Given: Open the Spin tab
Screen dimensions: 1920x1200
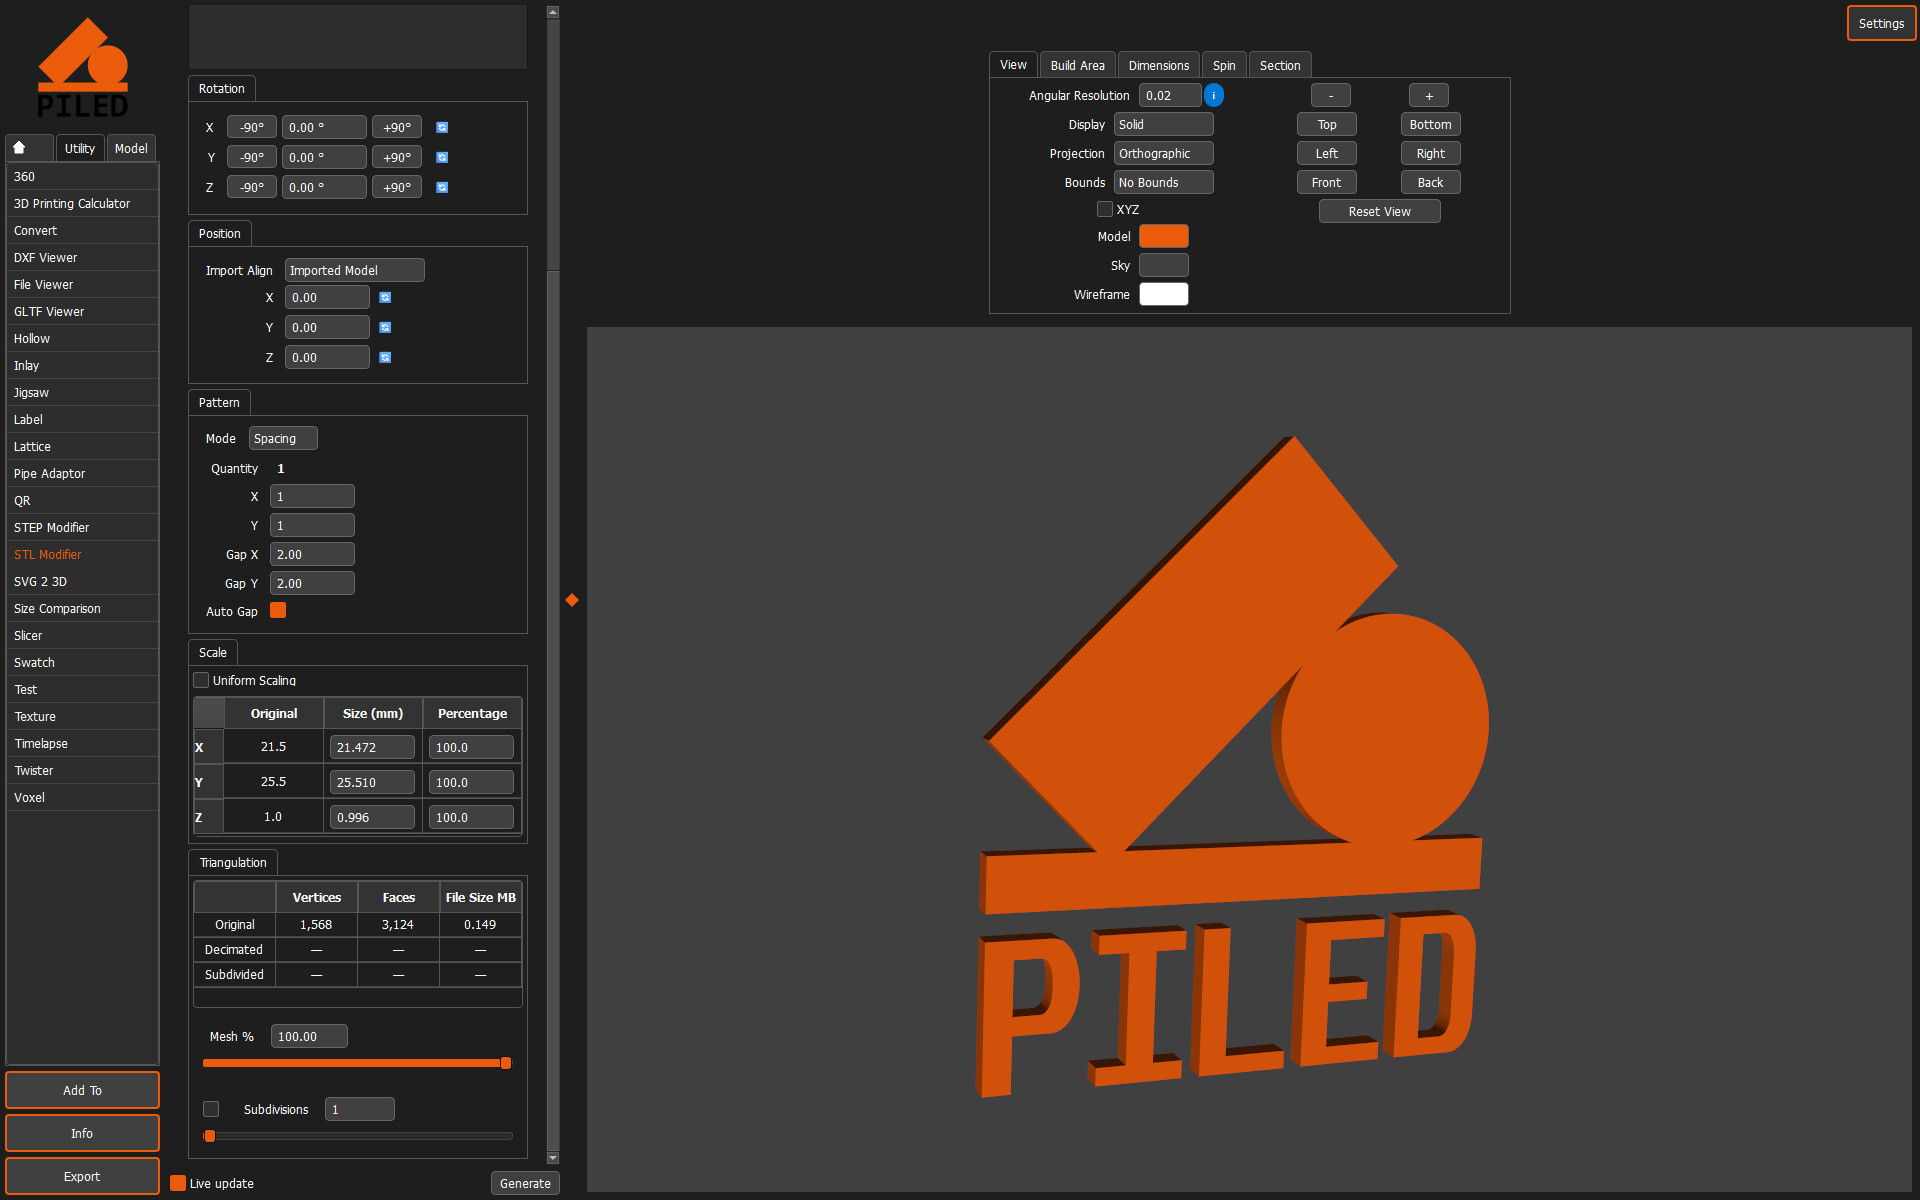Looking at the screenshot, I should click(1224, 66).
